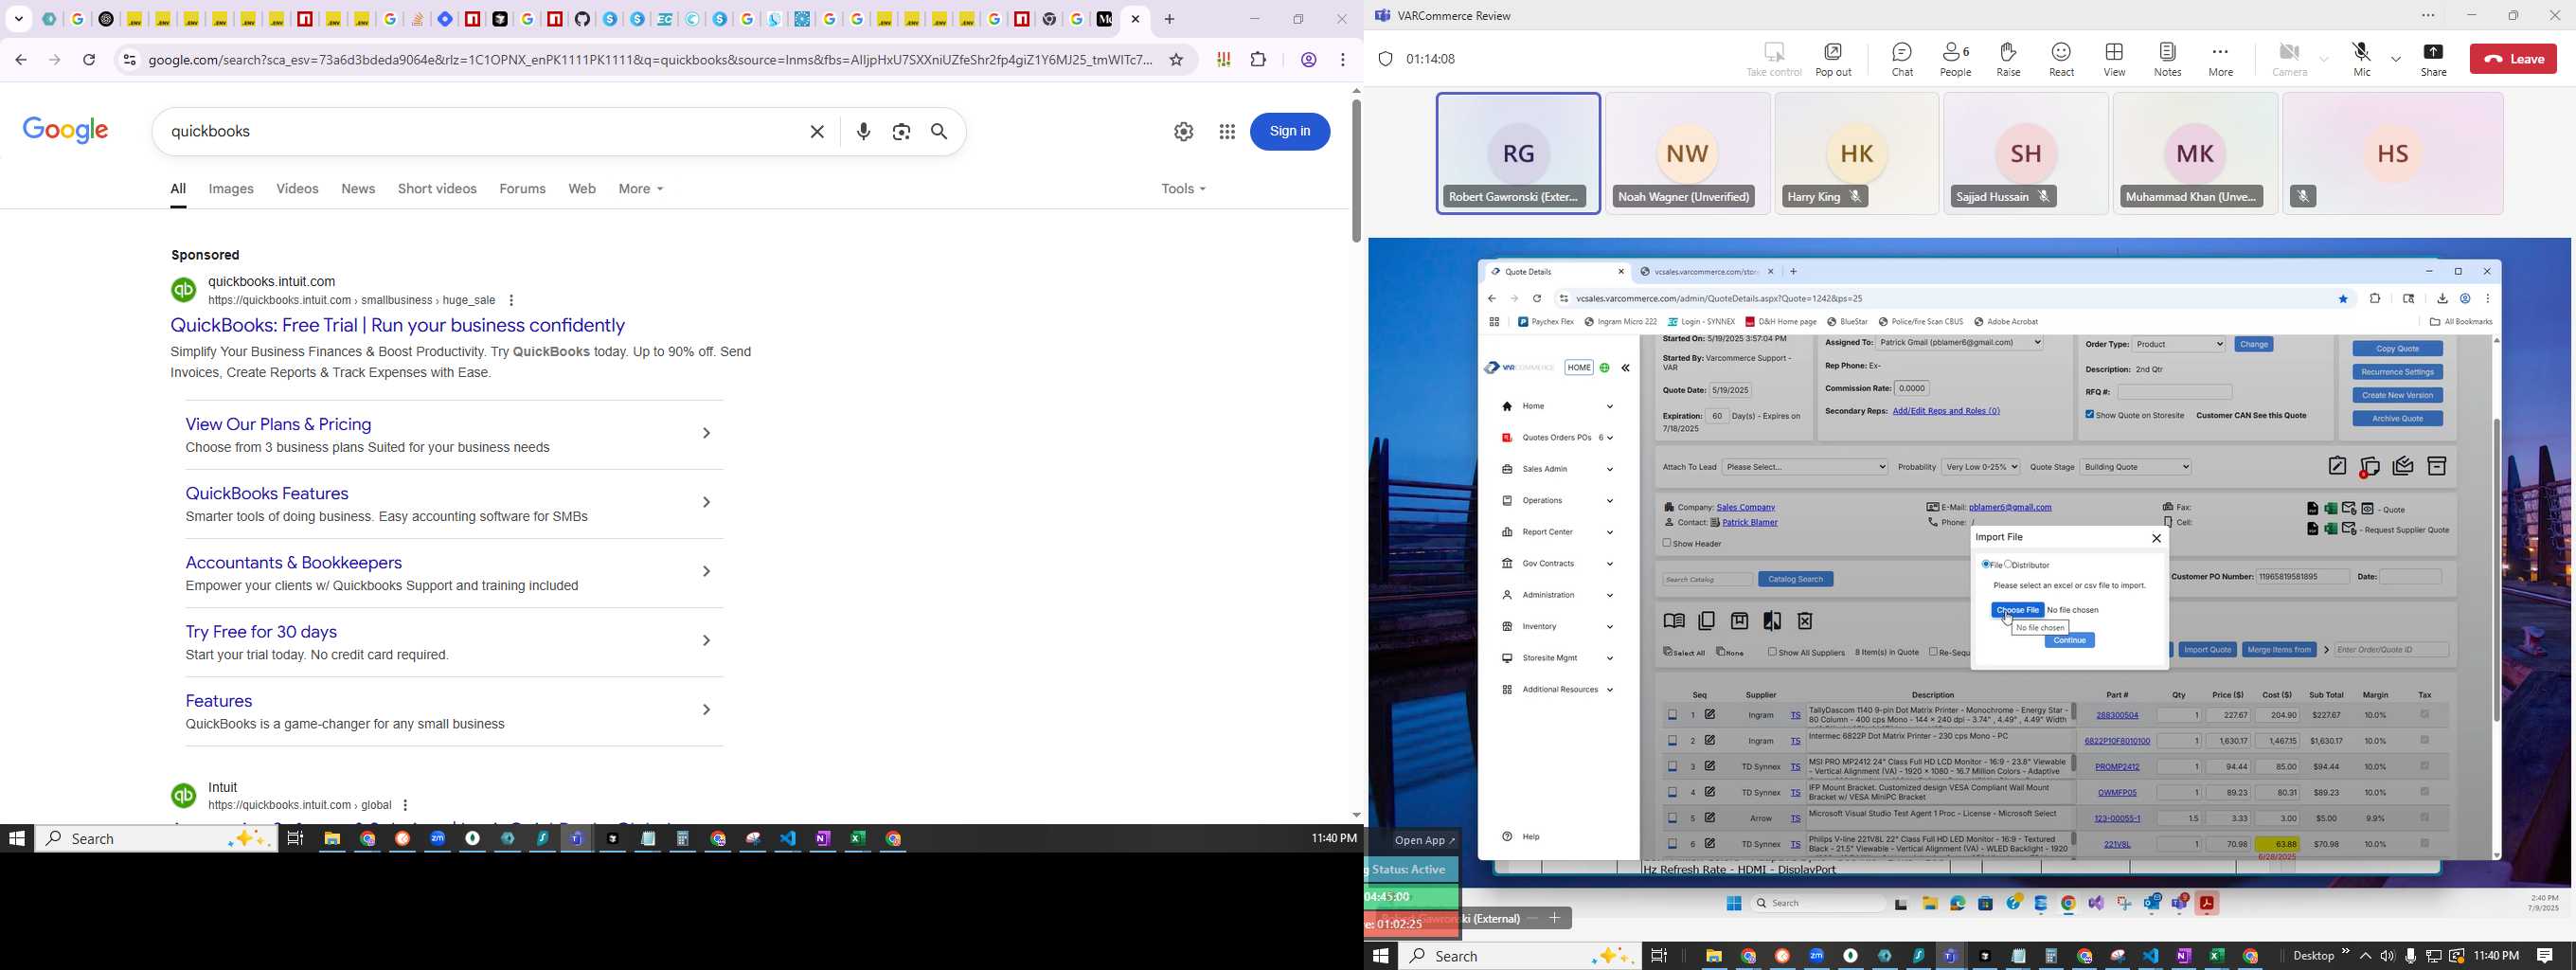This screenshot has width=2576, height=970.
Task: Start a Google voice search
Action: [864, 132]
